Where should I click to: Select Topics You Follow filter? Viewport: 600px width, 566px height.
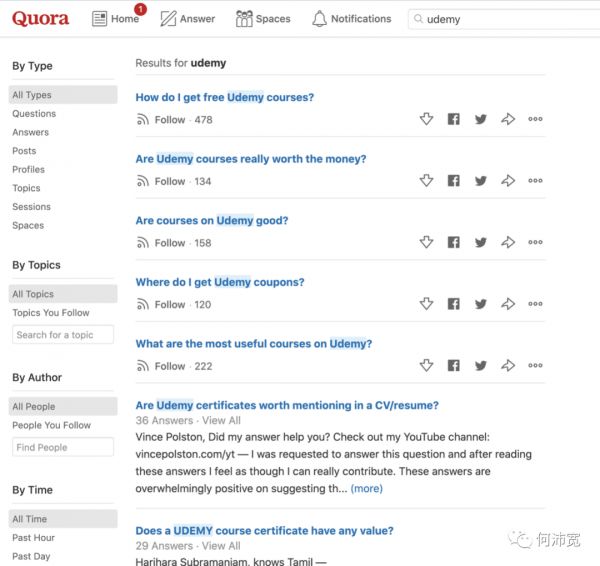tap(51, 313)
